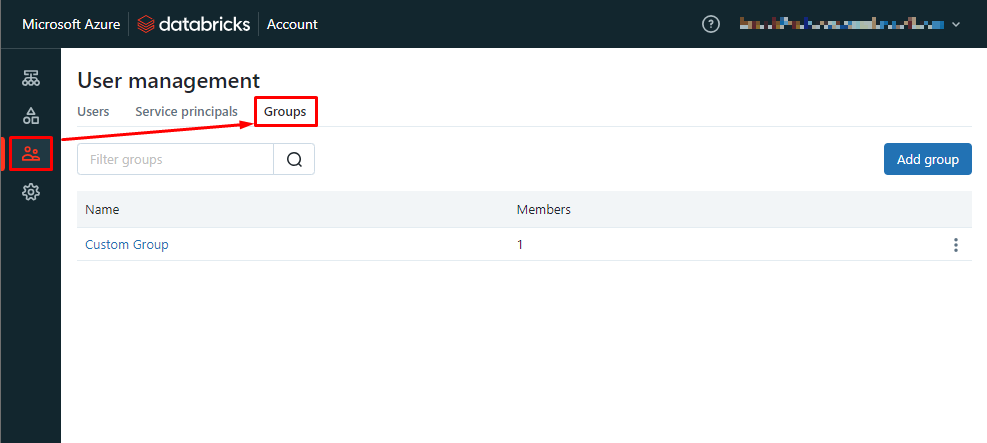Click the Members column header
This screenshot has height=443, width=987.
click(x=543, y=209)
